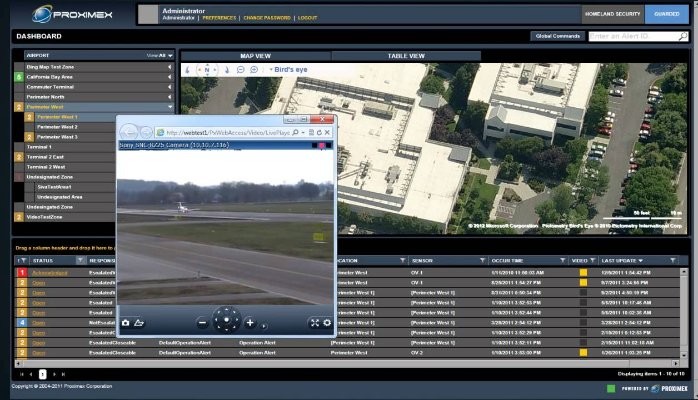This screenshot has width=698, height=400.
Task: Expand the California Bay Area zone
Action: coord(170,76)
